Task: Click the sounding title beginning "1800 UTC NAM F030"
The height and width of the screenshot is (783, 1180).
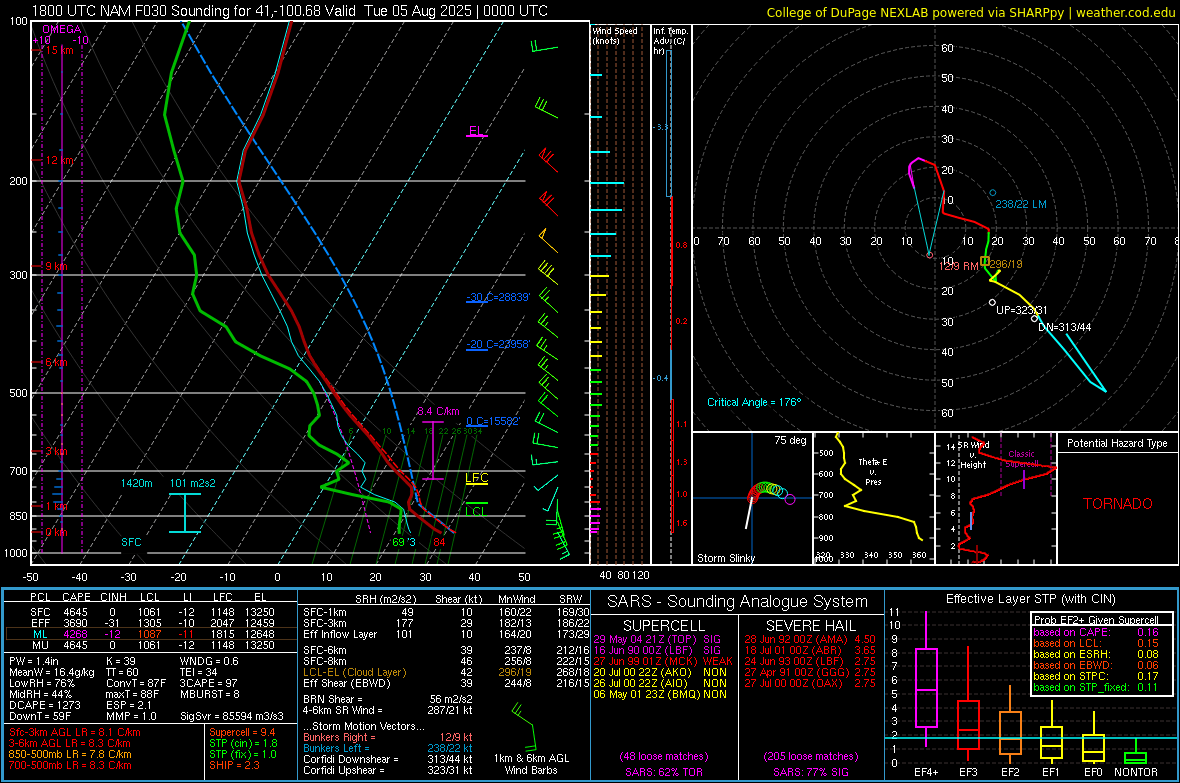Action: 290,11
